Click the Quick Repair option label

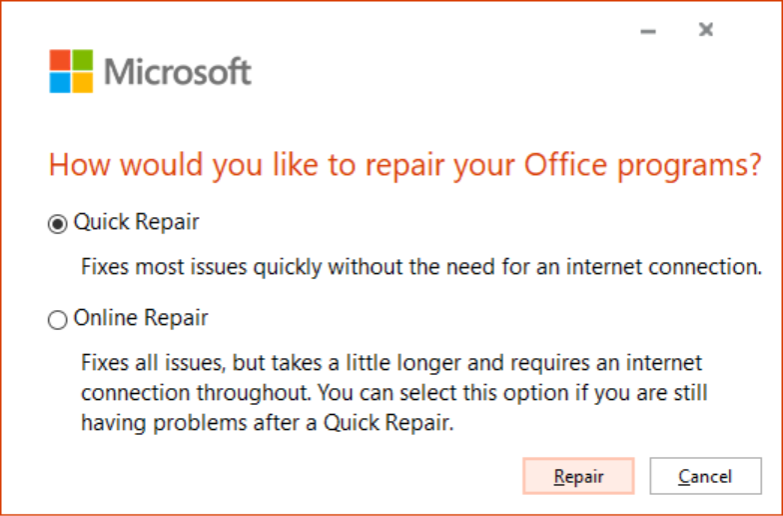(136, 223)
